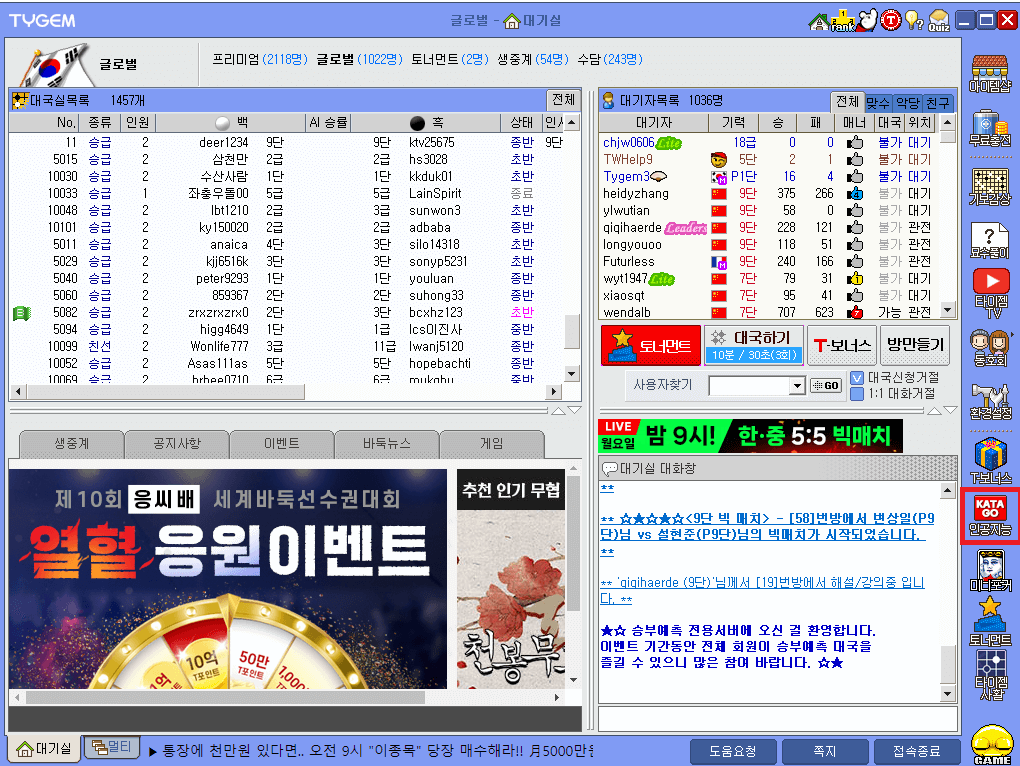
Task: Open the 아이템샵 item shop icon
Action: [990, 73]
